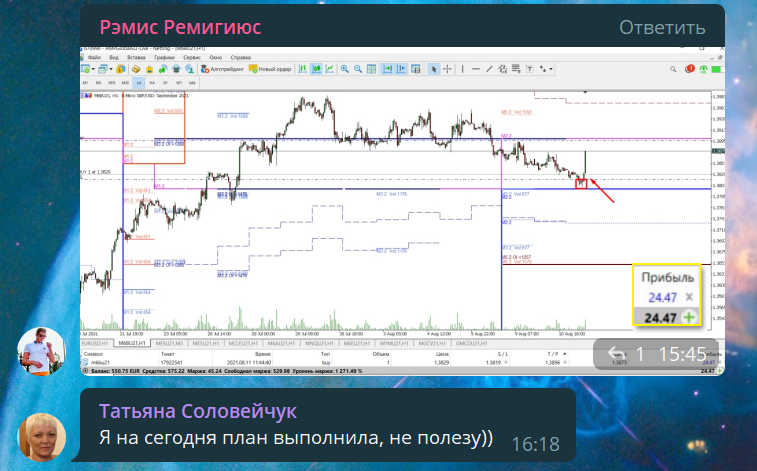Select candlestick chart type icon

click(317, 69)
